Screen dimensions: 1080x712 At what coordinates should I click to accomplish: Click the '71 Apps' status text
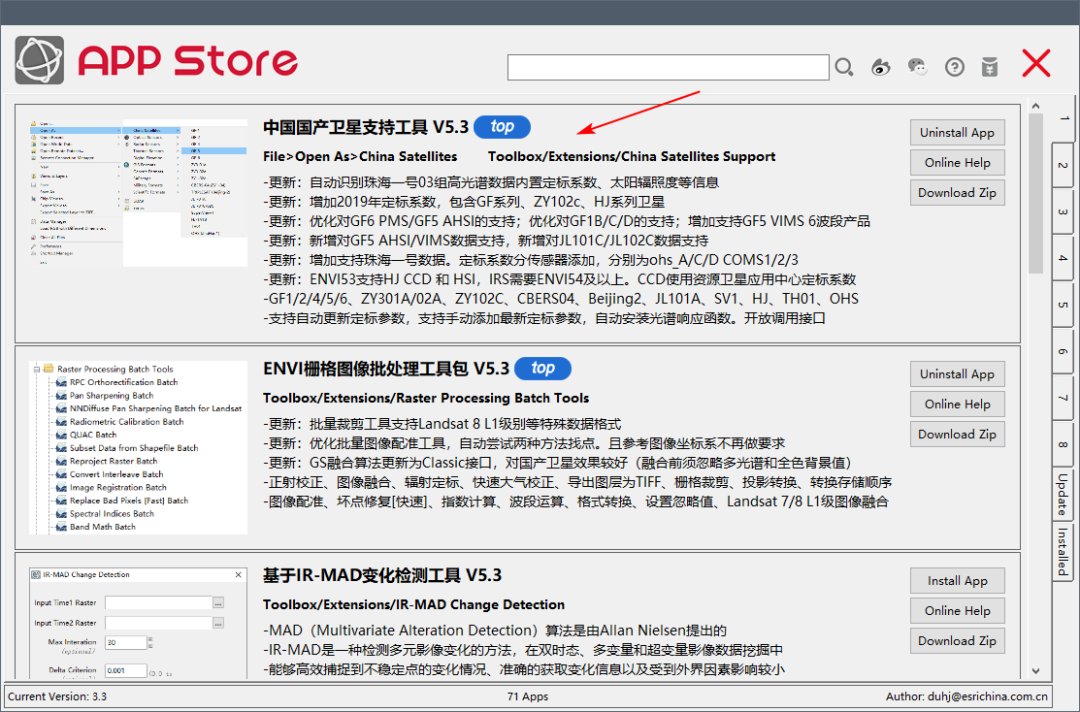pos(528,696)
